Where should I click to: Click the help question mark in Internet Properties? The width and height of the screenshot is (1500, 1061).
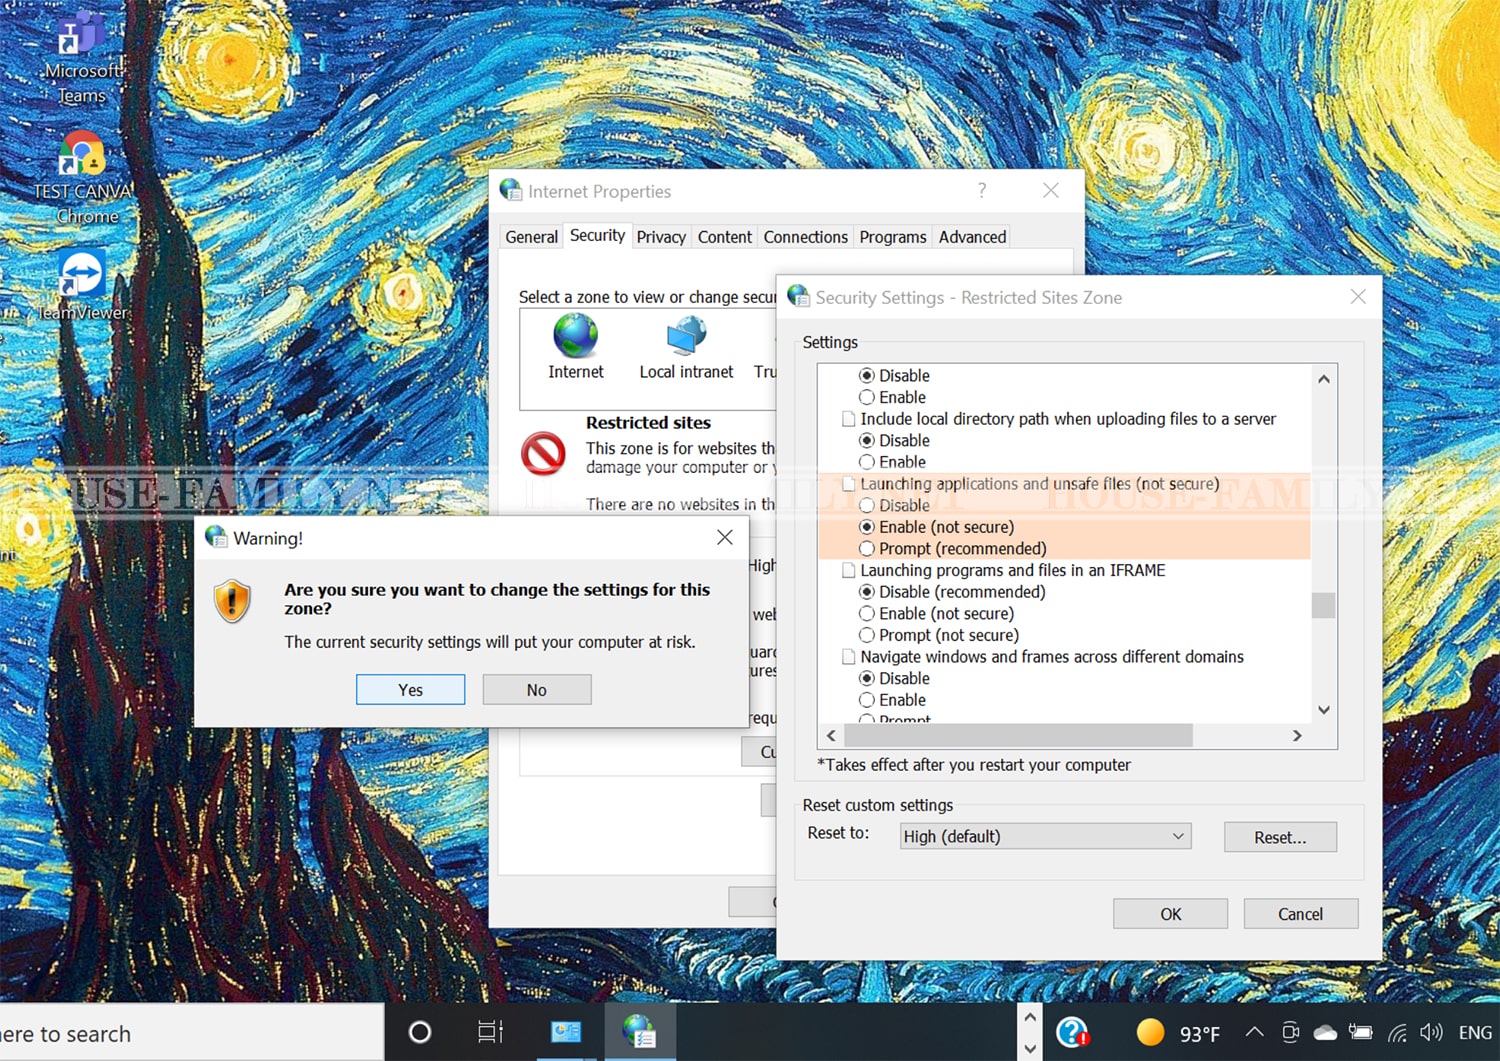(982, 190)
